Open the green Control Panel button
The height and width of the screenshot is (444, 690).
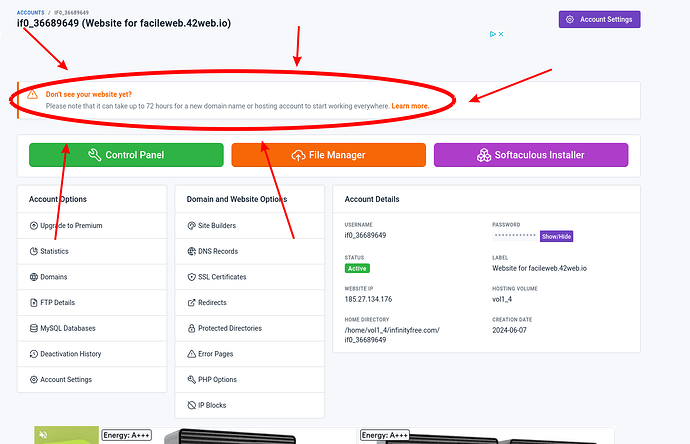pos(126,155)
